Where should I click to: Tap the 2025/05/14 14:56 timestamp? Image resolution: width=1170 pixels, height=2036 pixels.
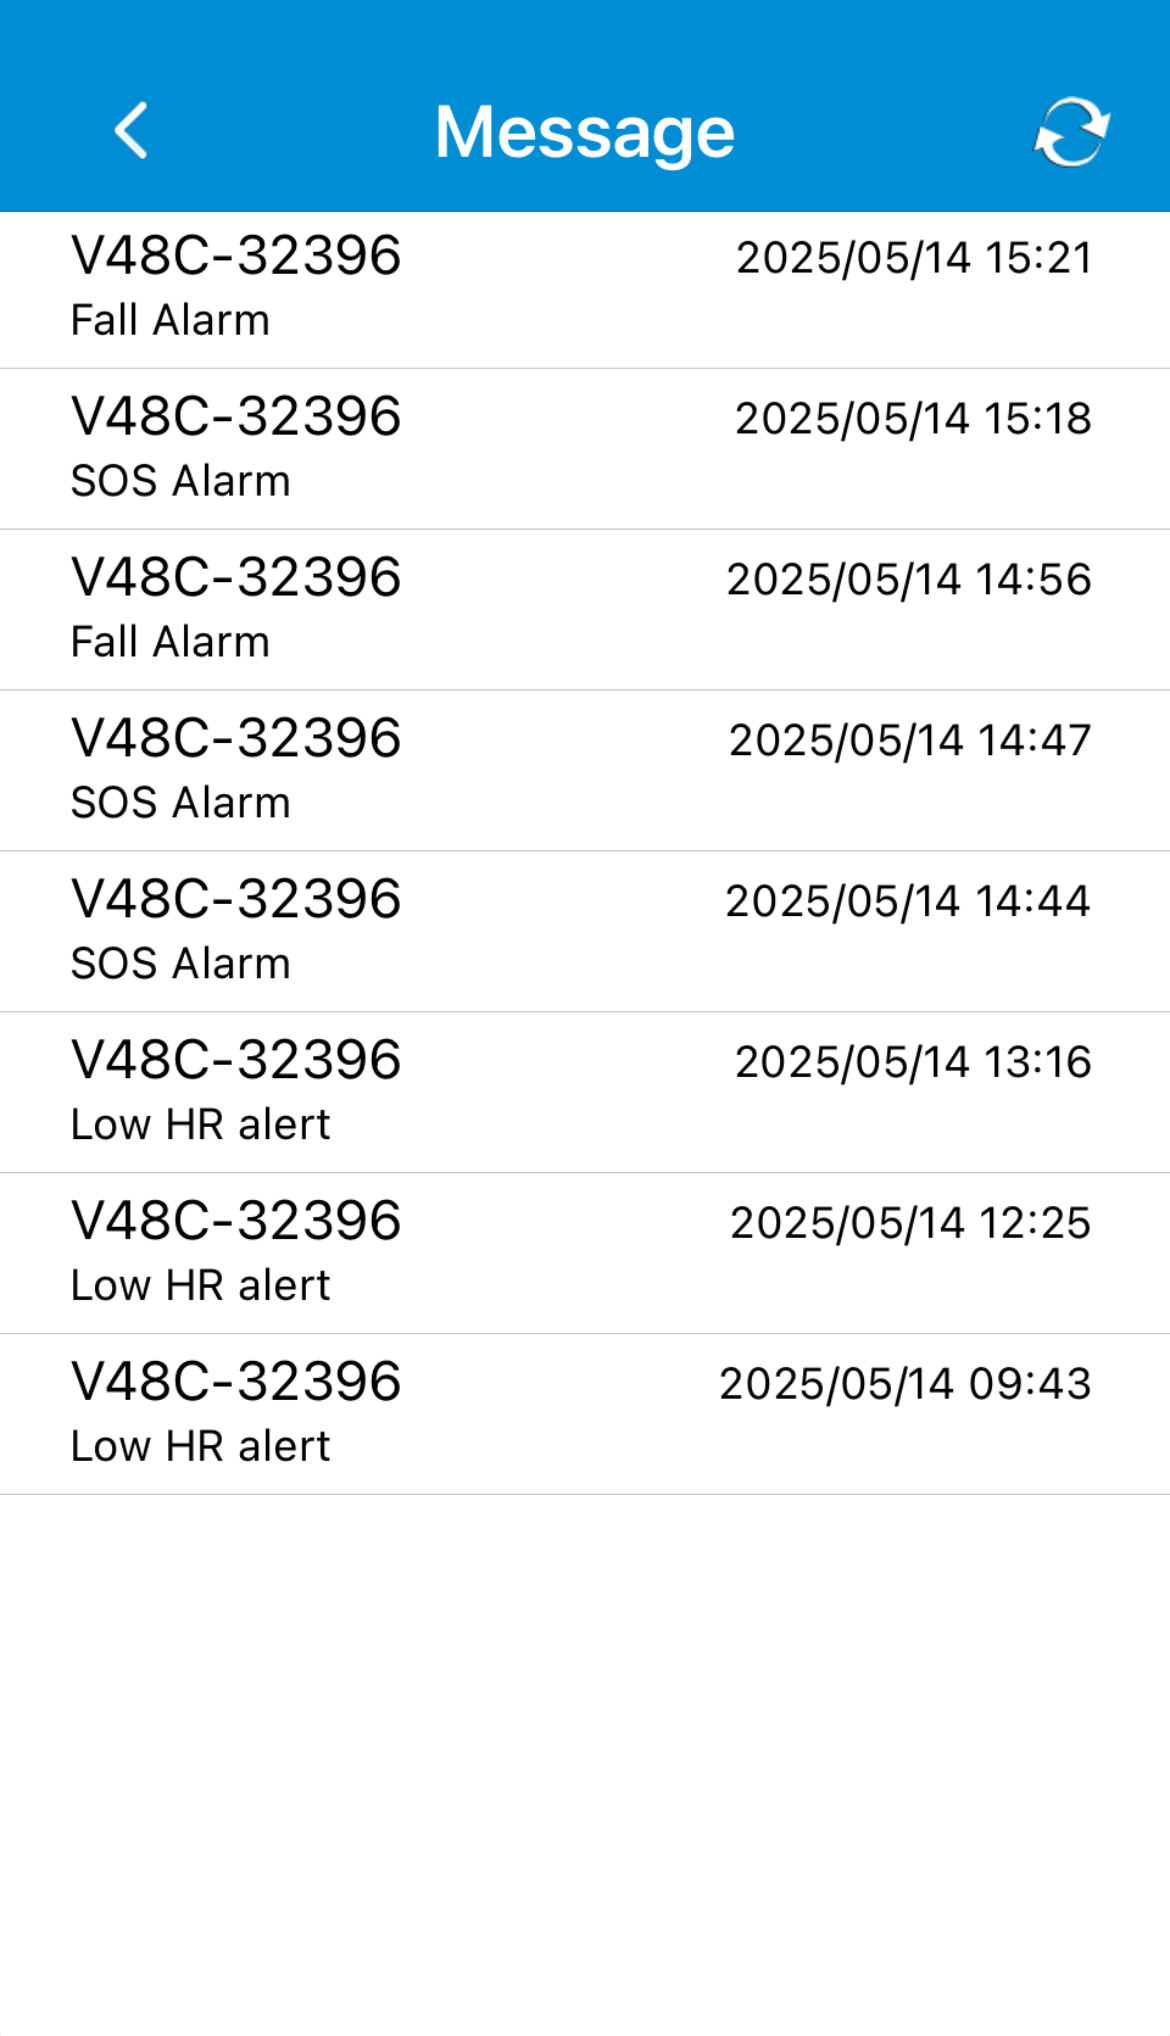click(x=908, y=580)
